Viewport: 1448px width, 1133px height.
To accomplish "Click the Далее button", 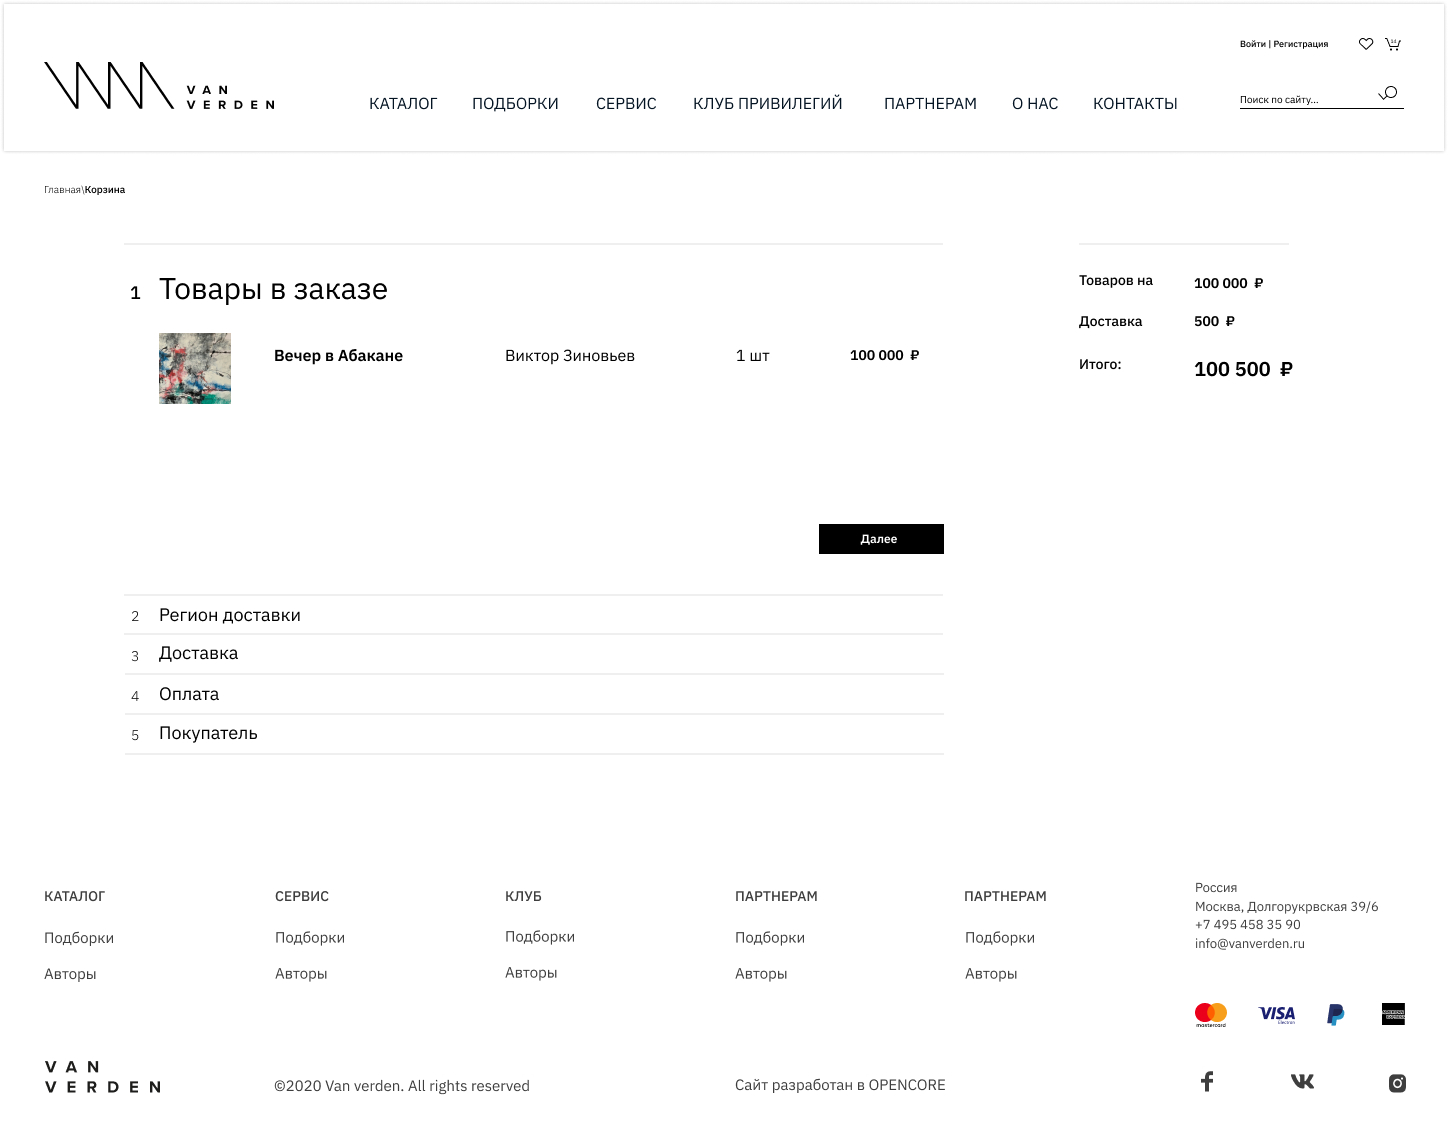I will tap(881, 539).
